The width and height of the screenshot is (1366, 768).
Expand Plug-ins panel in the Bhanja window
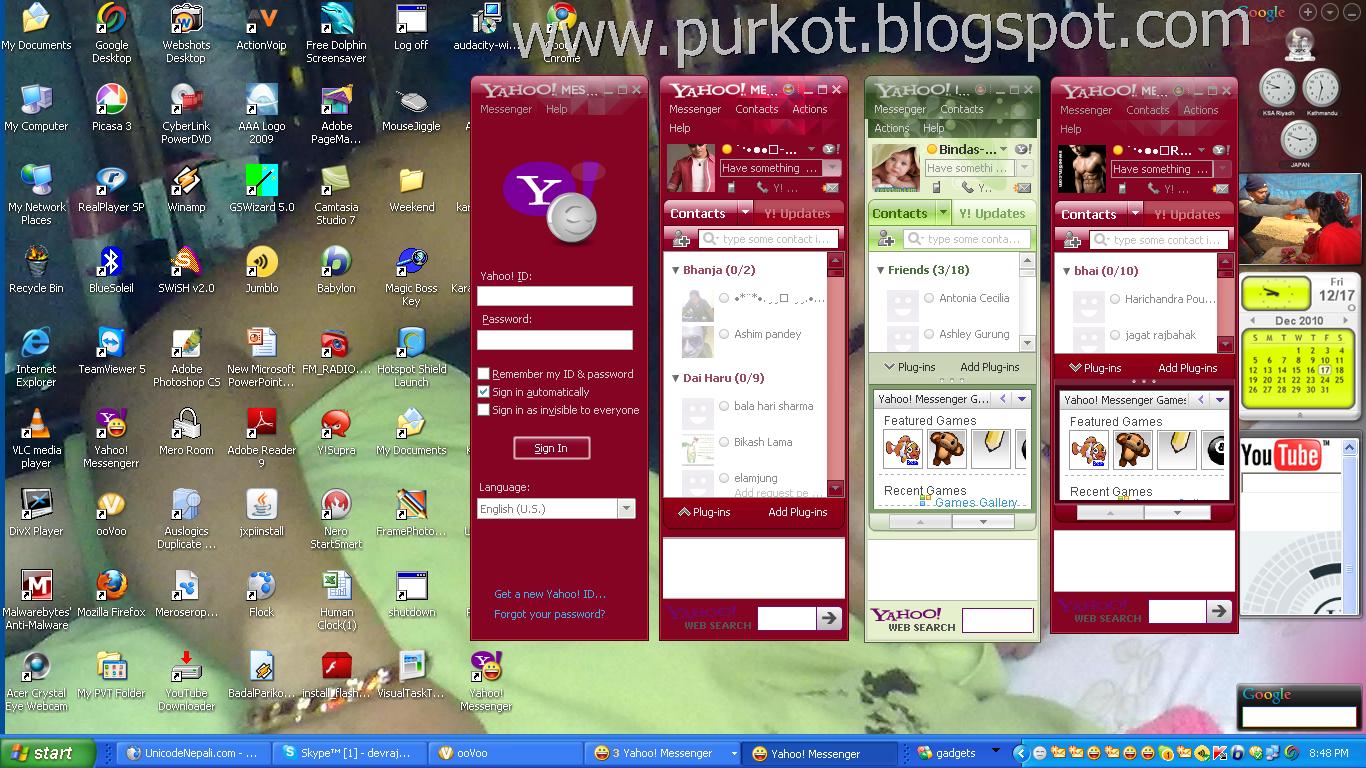pyautogui.click(x=704, y=512)
